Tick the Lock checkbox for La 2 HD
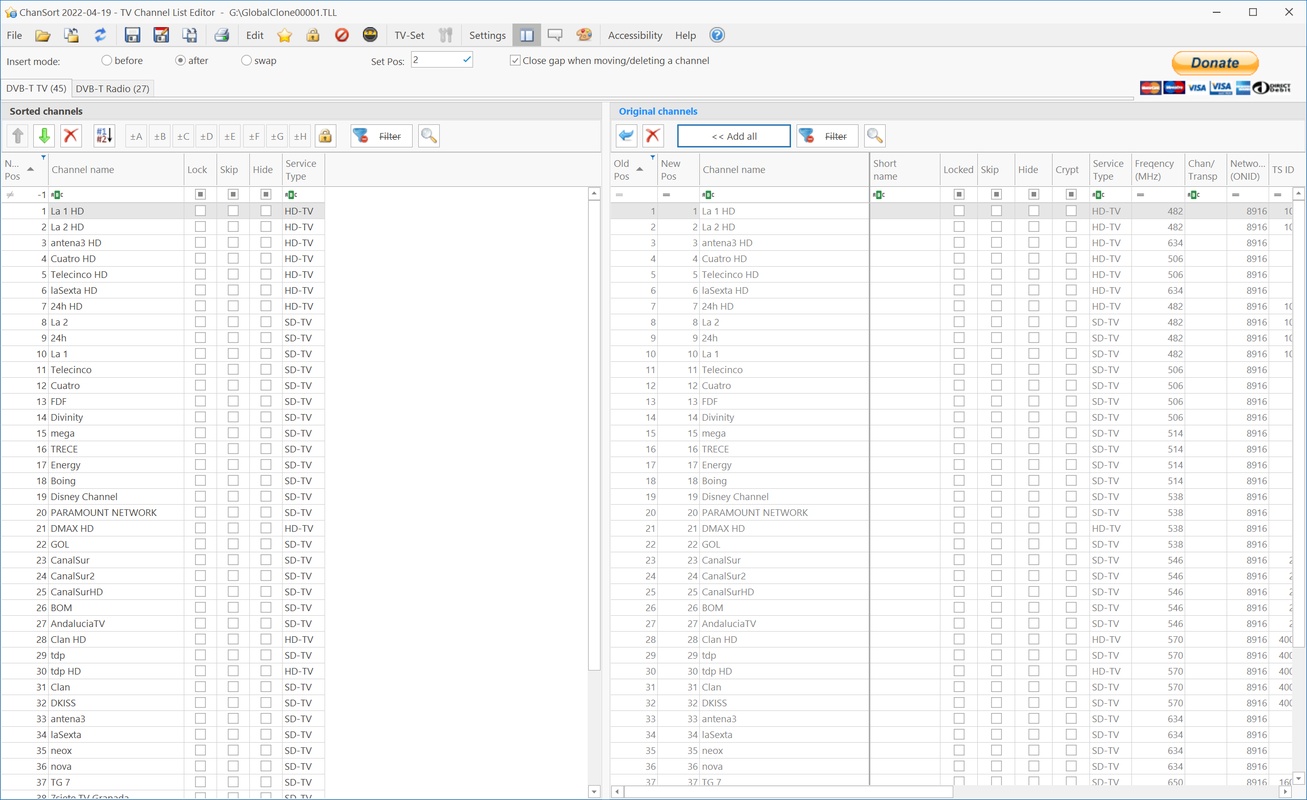1307x800 pixels. [201, 227]
